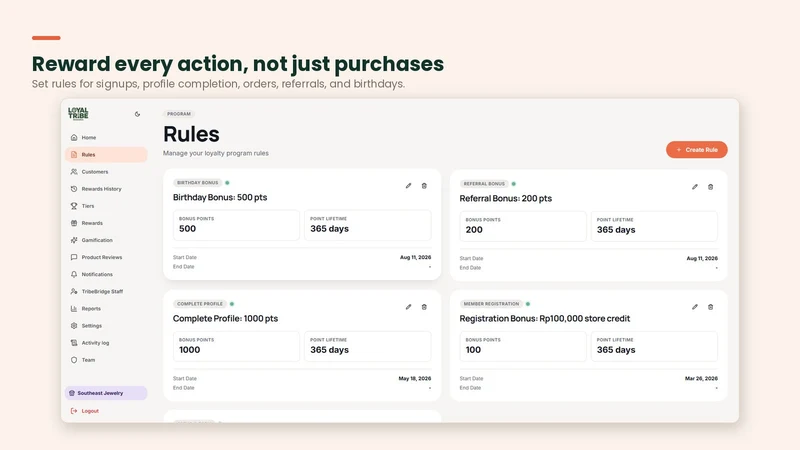Image resolution: width=800 pixels, height=450 pixels.
Task: Click the bonus points value 500
Action: pyautogui.click(x=187, y=229)
